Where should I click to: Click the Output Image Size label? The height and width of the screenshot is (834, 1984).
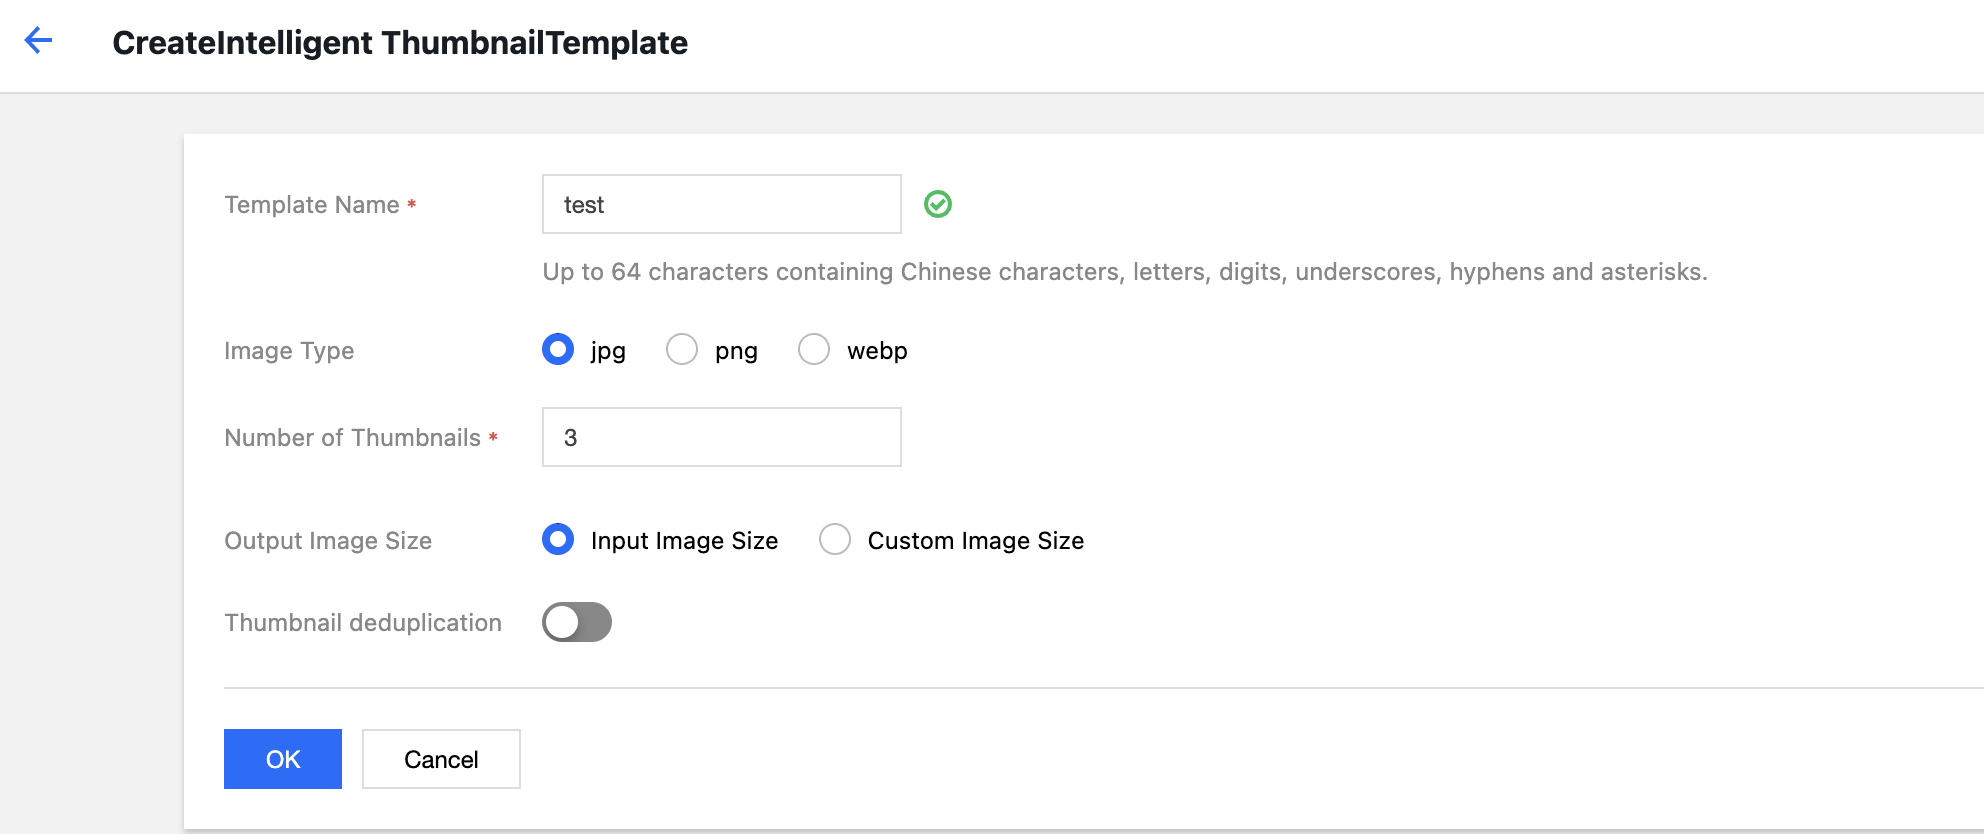[328, 541]
